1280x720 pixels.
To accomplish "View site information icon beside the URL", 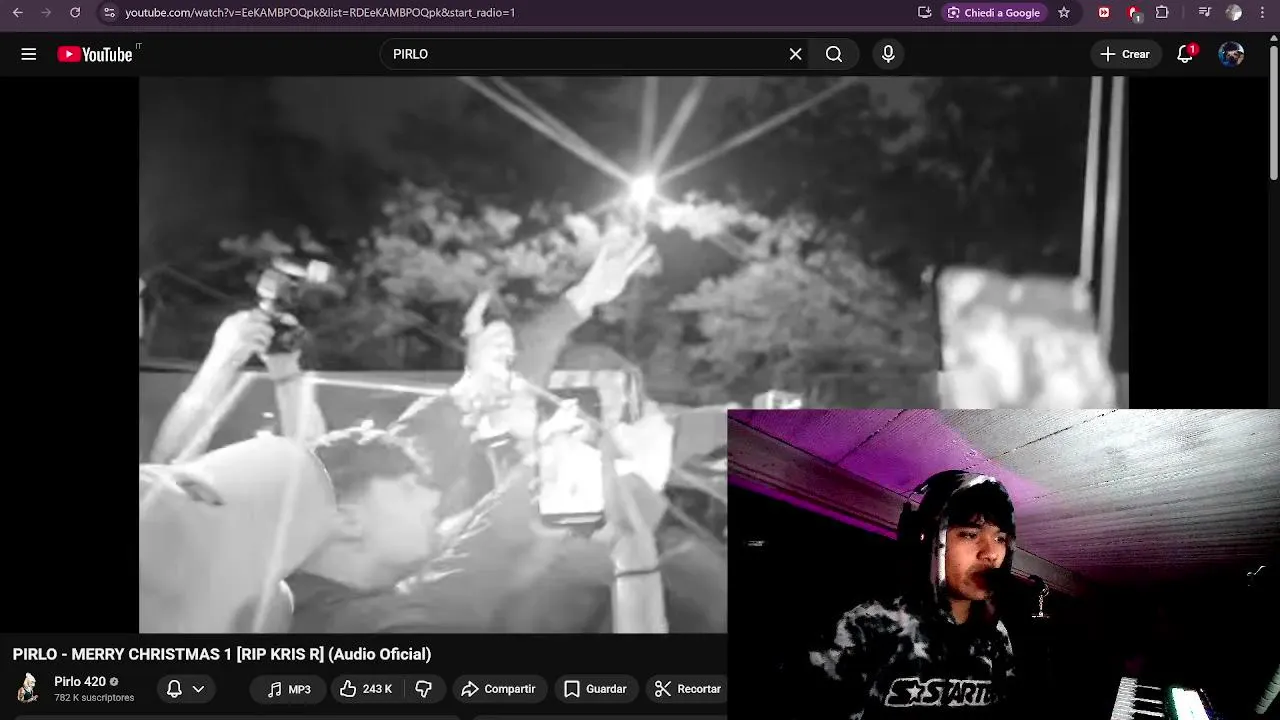I will pyautogui.click(x=109, y=12).
